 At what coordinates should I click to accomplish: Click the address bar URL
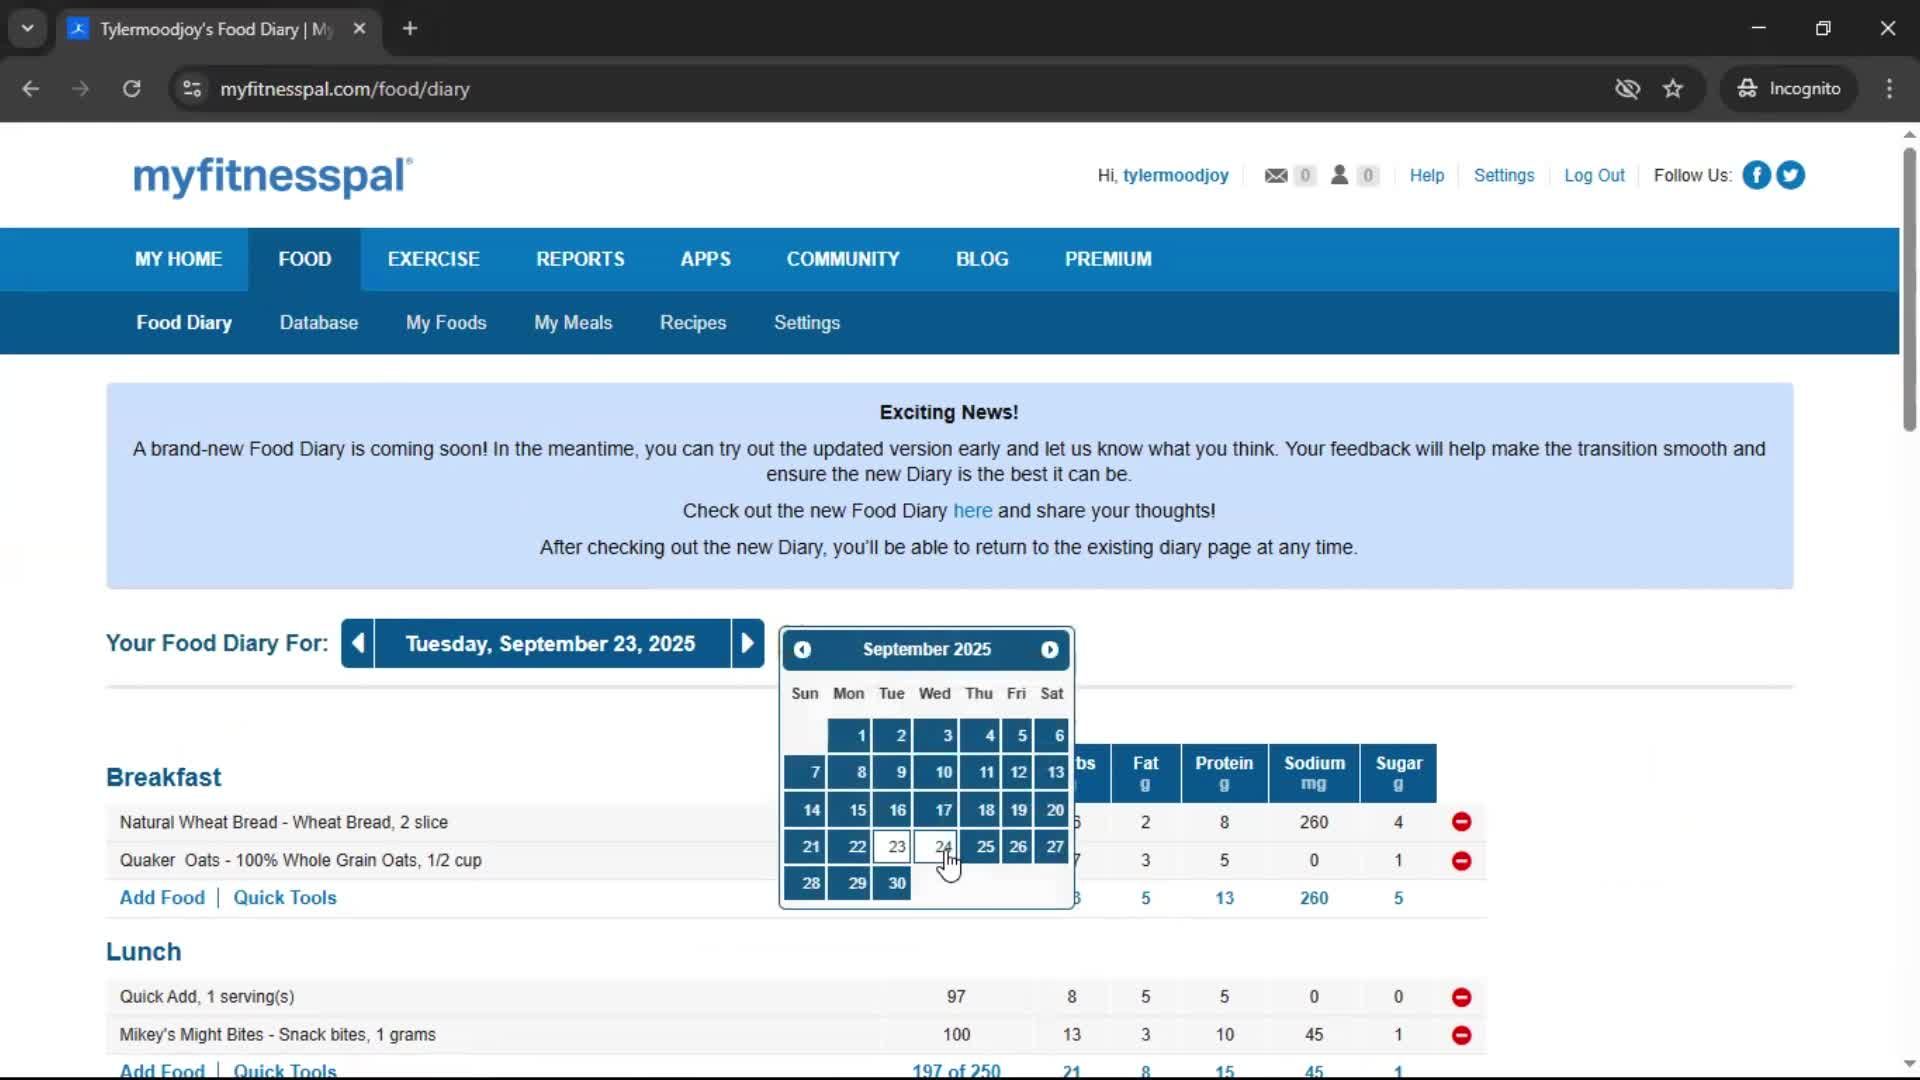point(345,89)
